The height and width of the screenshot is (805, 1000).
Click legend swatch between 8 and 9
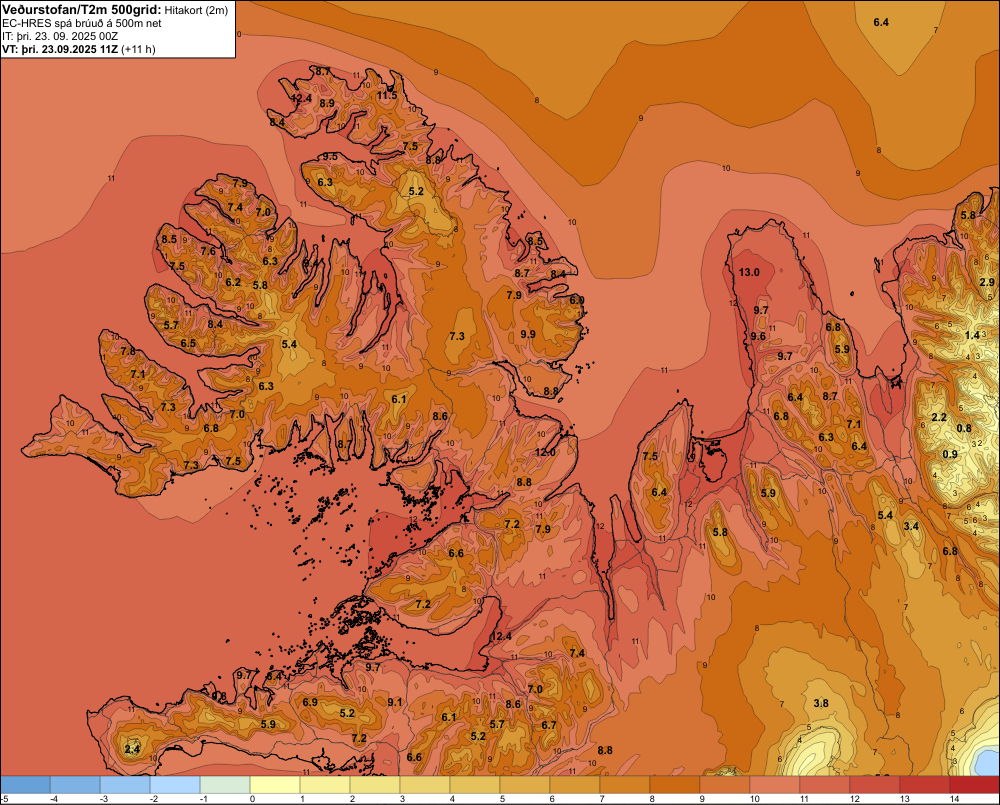(x=675, y=785)
